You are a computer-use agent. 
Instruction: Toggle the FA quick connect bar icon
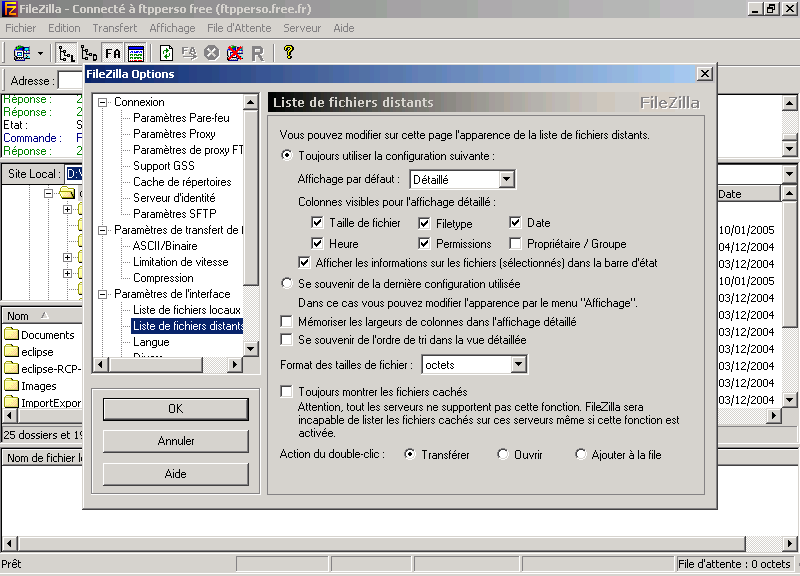coord(113,53)
